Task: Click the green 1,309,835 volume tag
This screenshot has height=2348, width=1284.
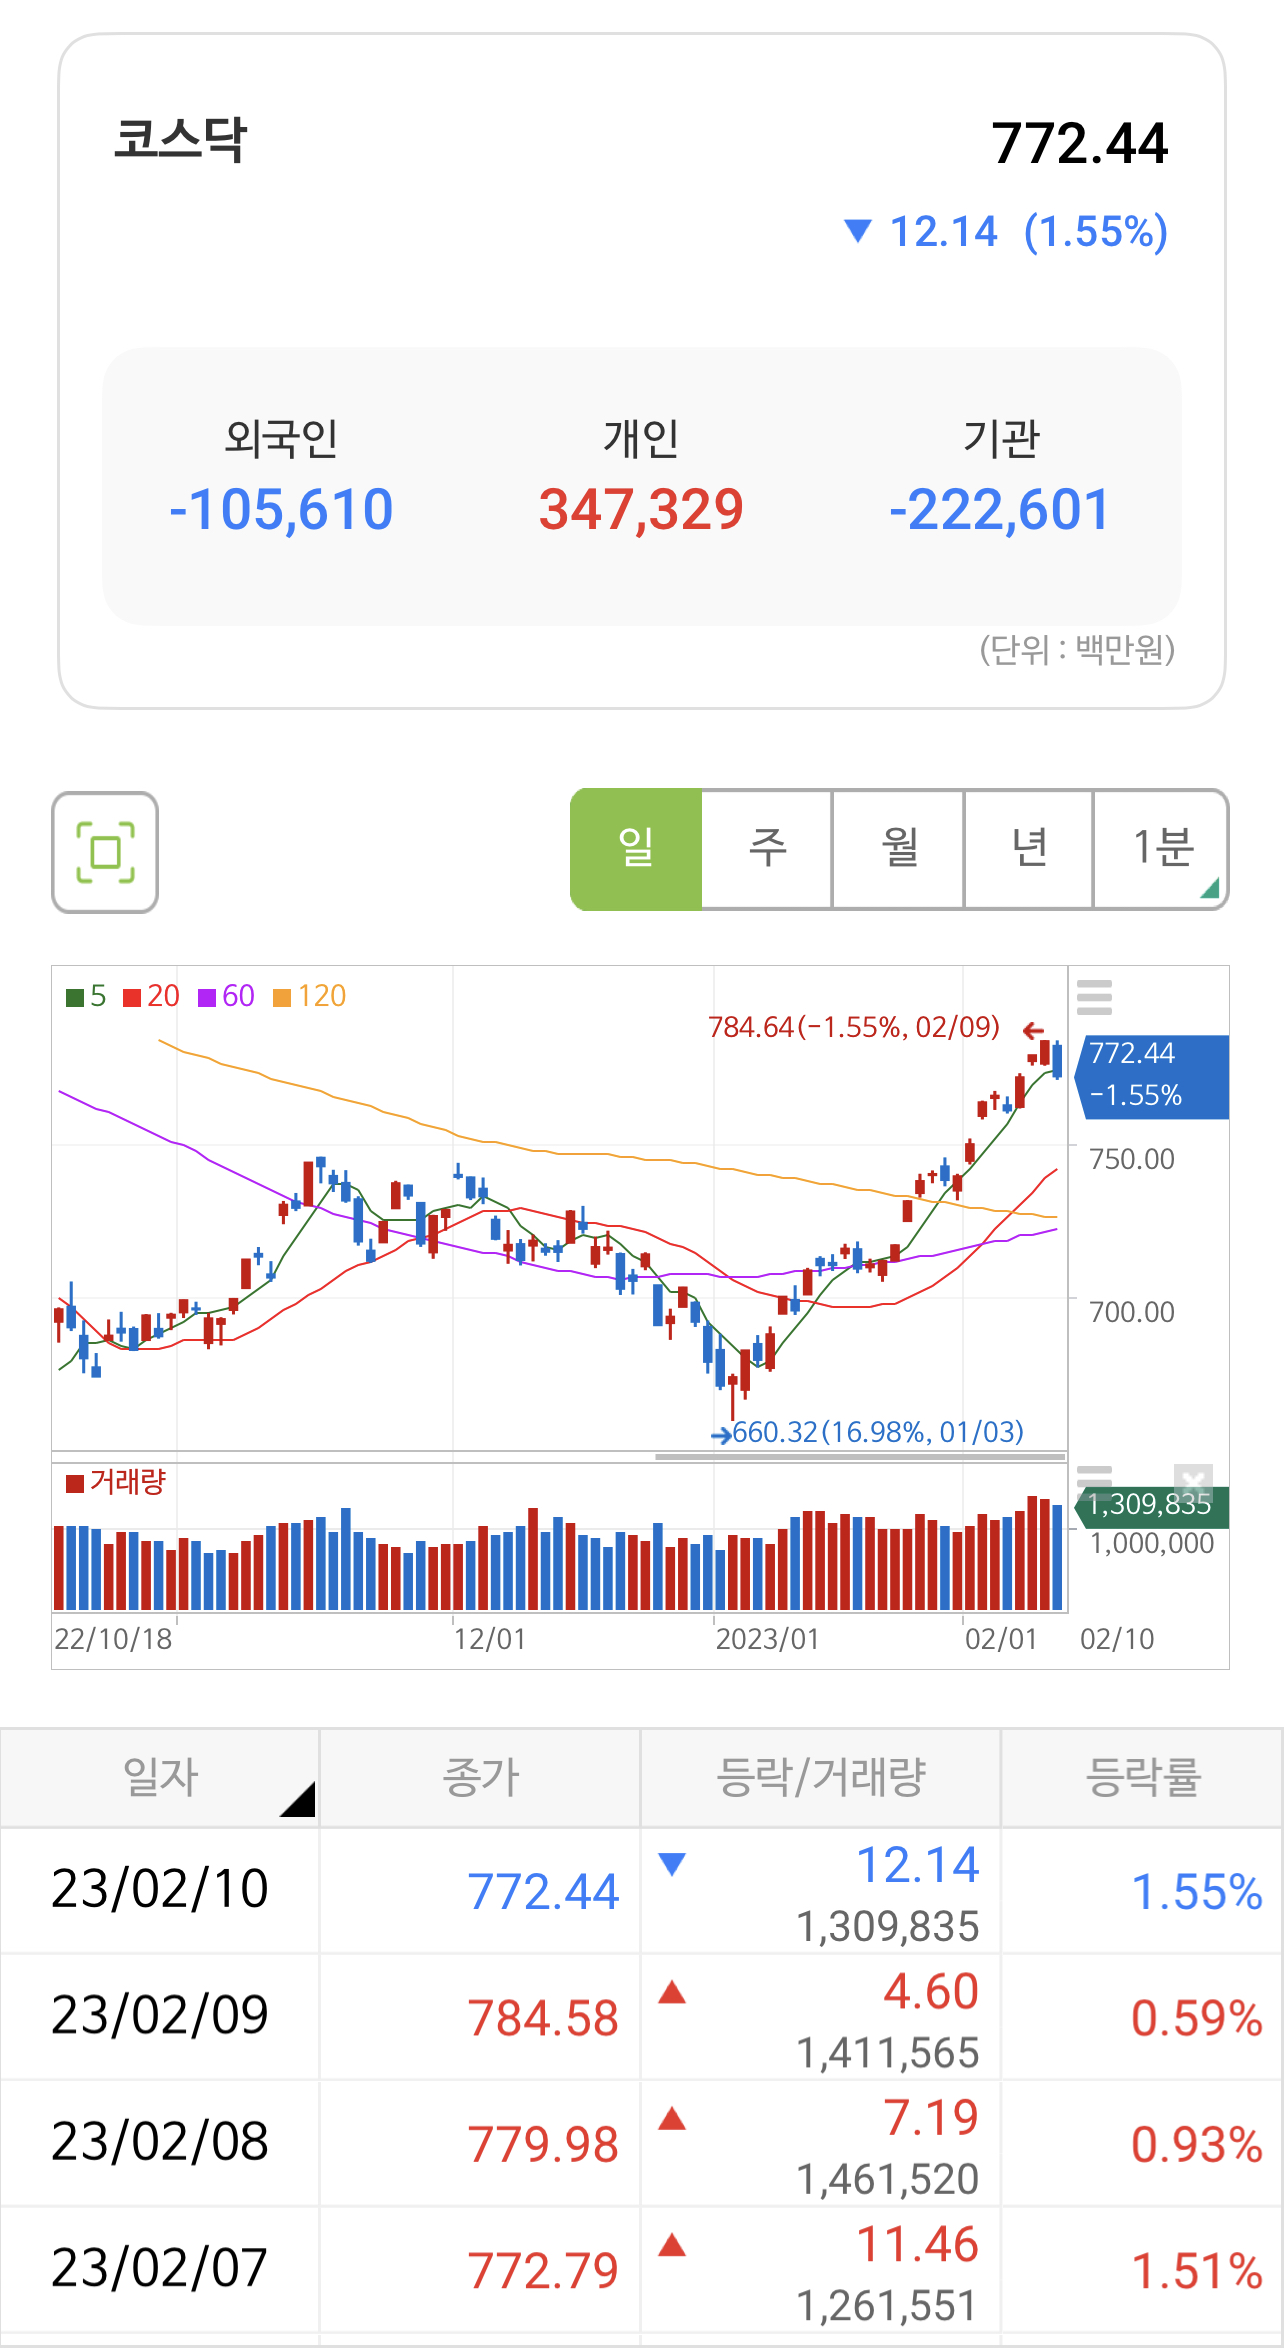Action: click(x=1152, y=1505)
